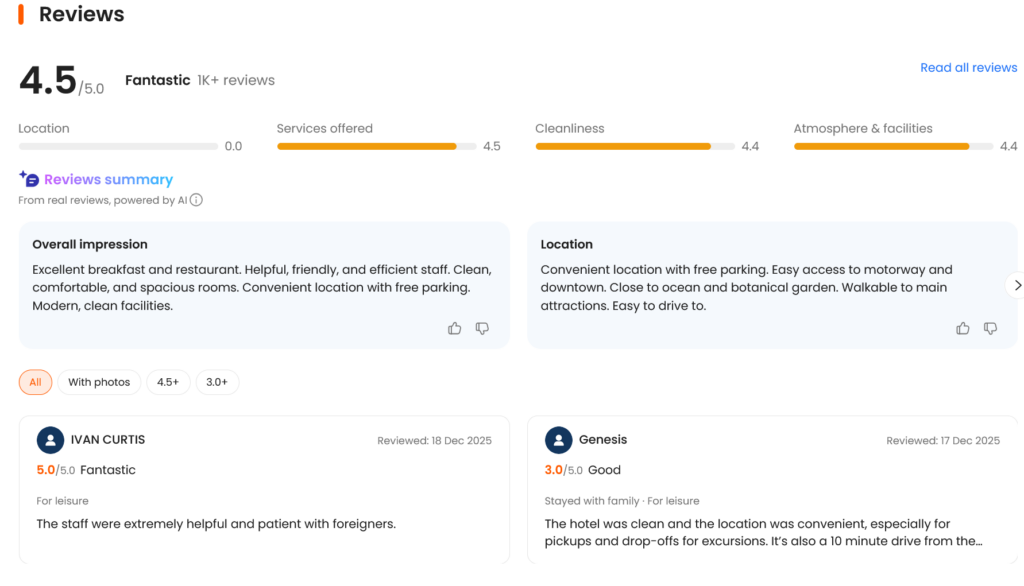1024x586 pixels.
Task: Click Ivan Curtis profile avatar
Action: (50, 440)
